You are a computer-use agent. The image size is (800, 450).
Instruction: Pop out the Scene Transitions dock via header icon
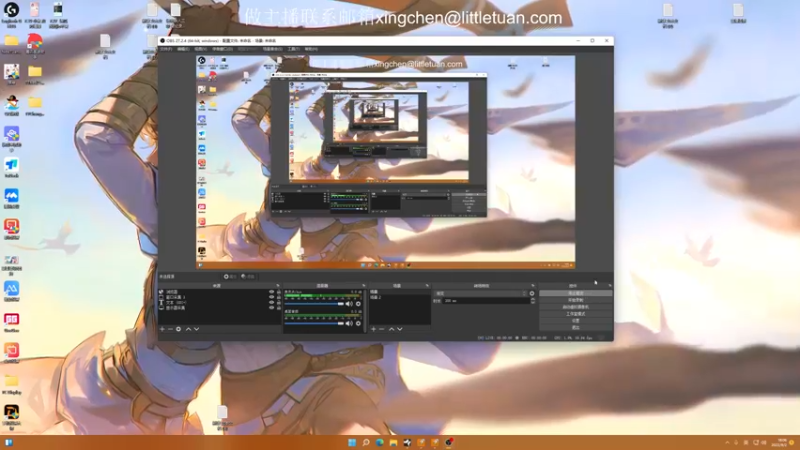(533, 286)
